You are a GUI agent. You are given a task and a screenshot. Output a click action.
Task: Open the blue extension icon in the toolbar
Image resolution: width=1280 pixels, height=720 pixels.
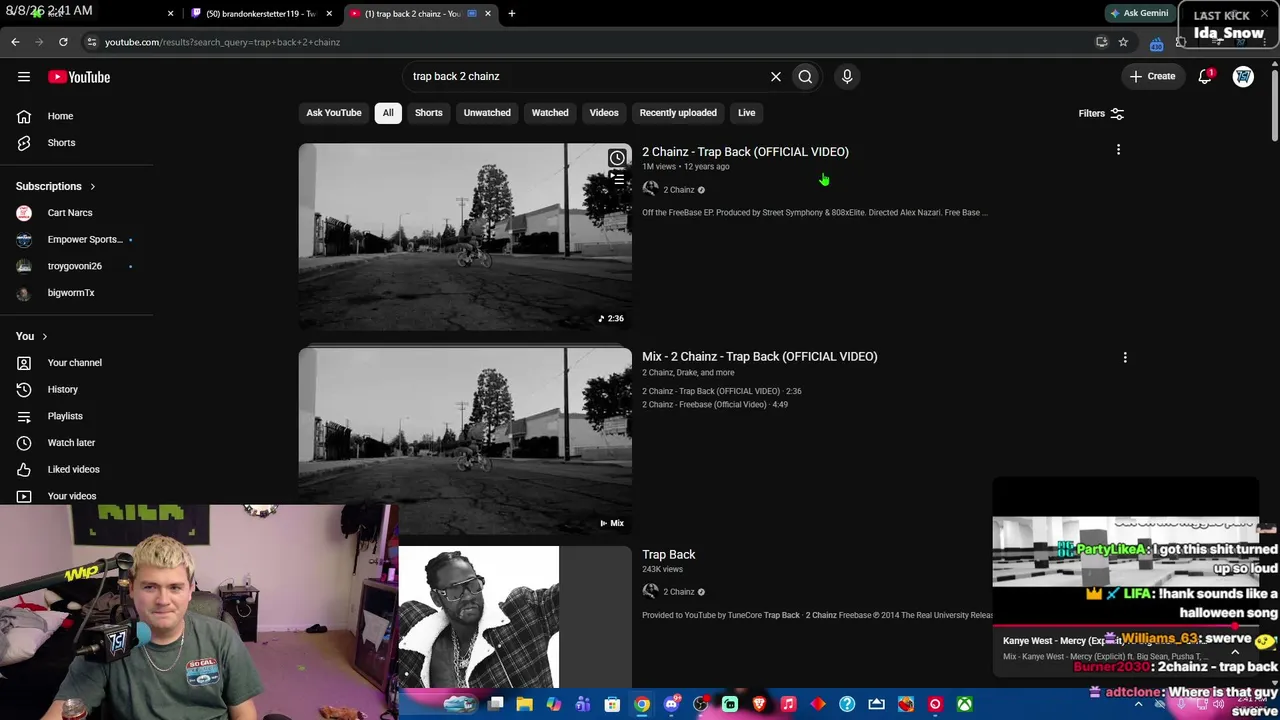[x=1156, y=43]
